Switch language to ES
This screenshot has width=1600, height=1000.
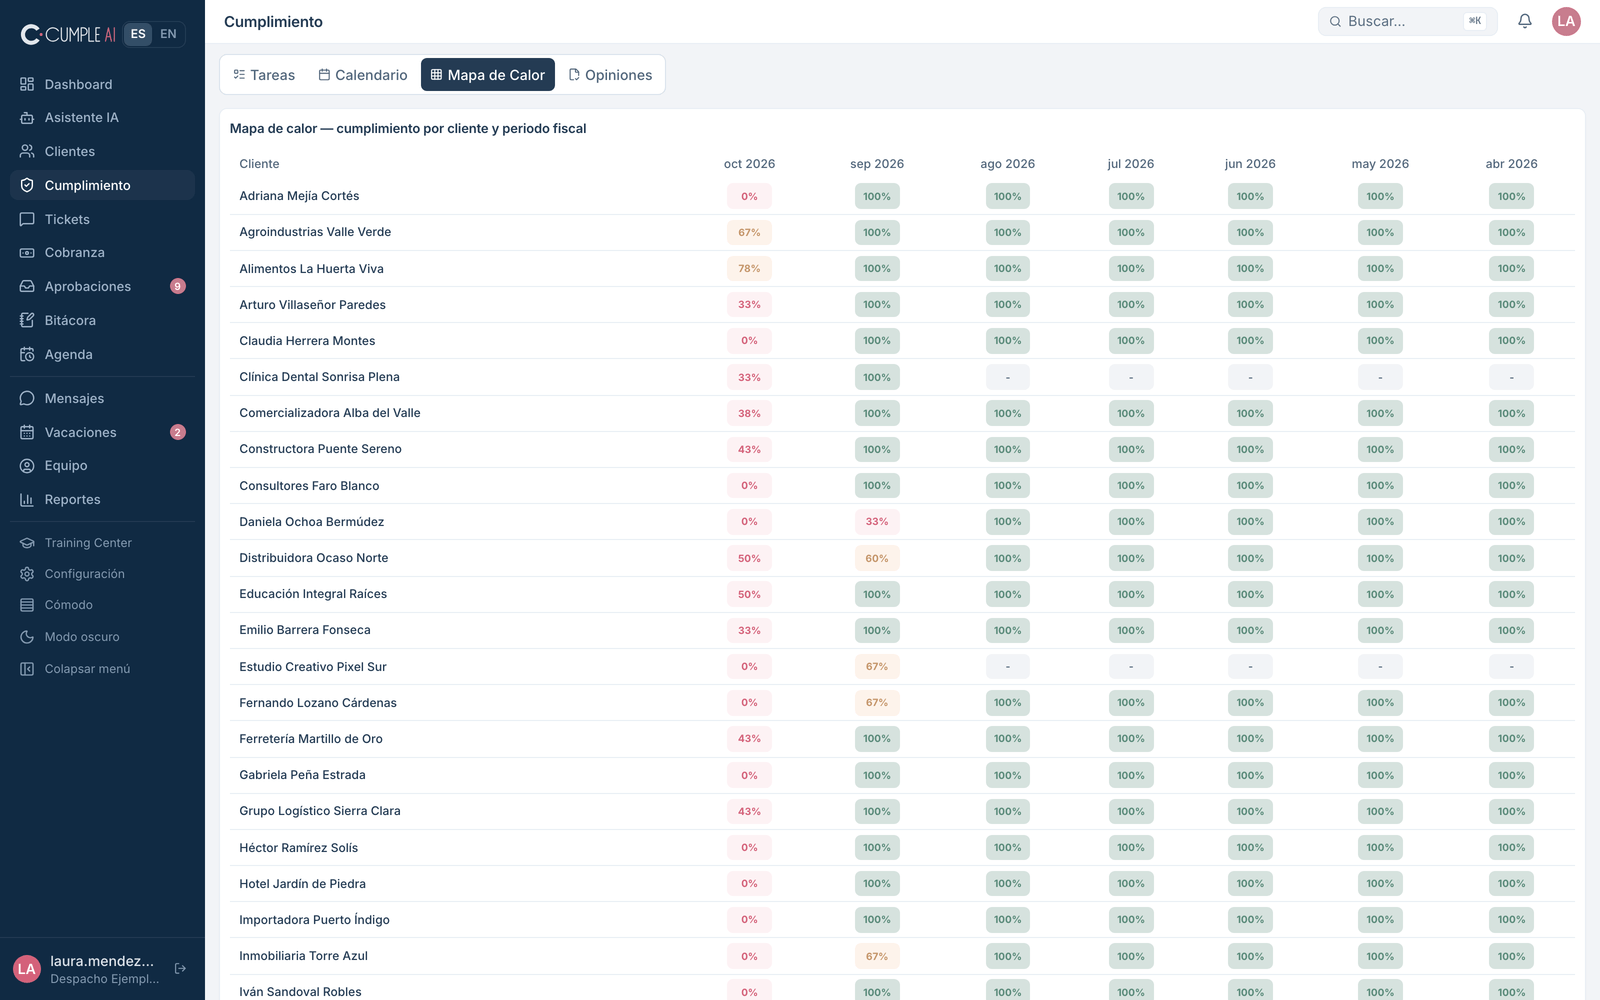(x=138, y=34)
